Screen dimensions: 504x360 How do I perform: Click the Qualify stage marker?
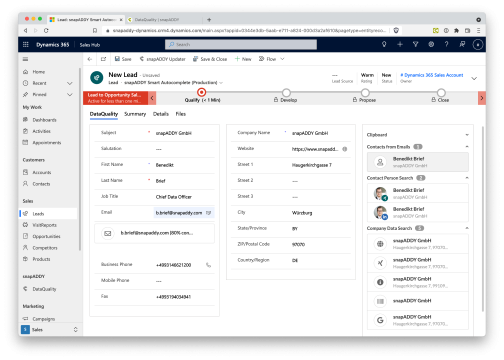[x=202, y=92]
